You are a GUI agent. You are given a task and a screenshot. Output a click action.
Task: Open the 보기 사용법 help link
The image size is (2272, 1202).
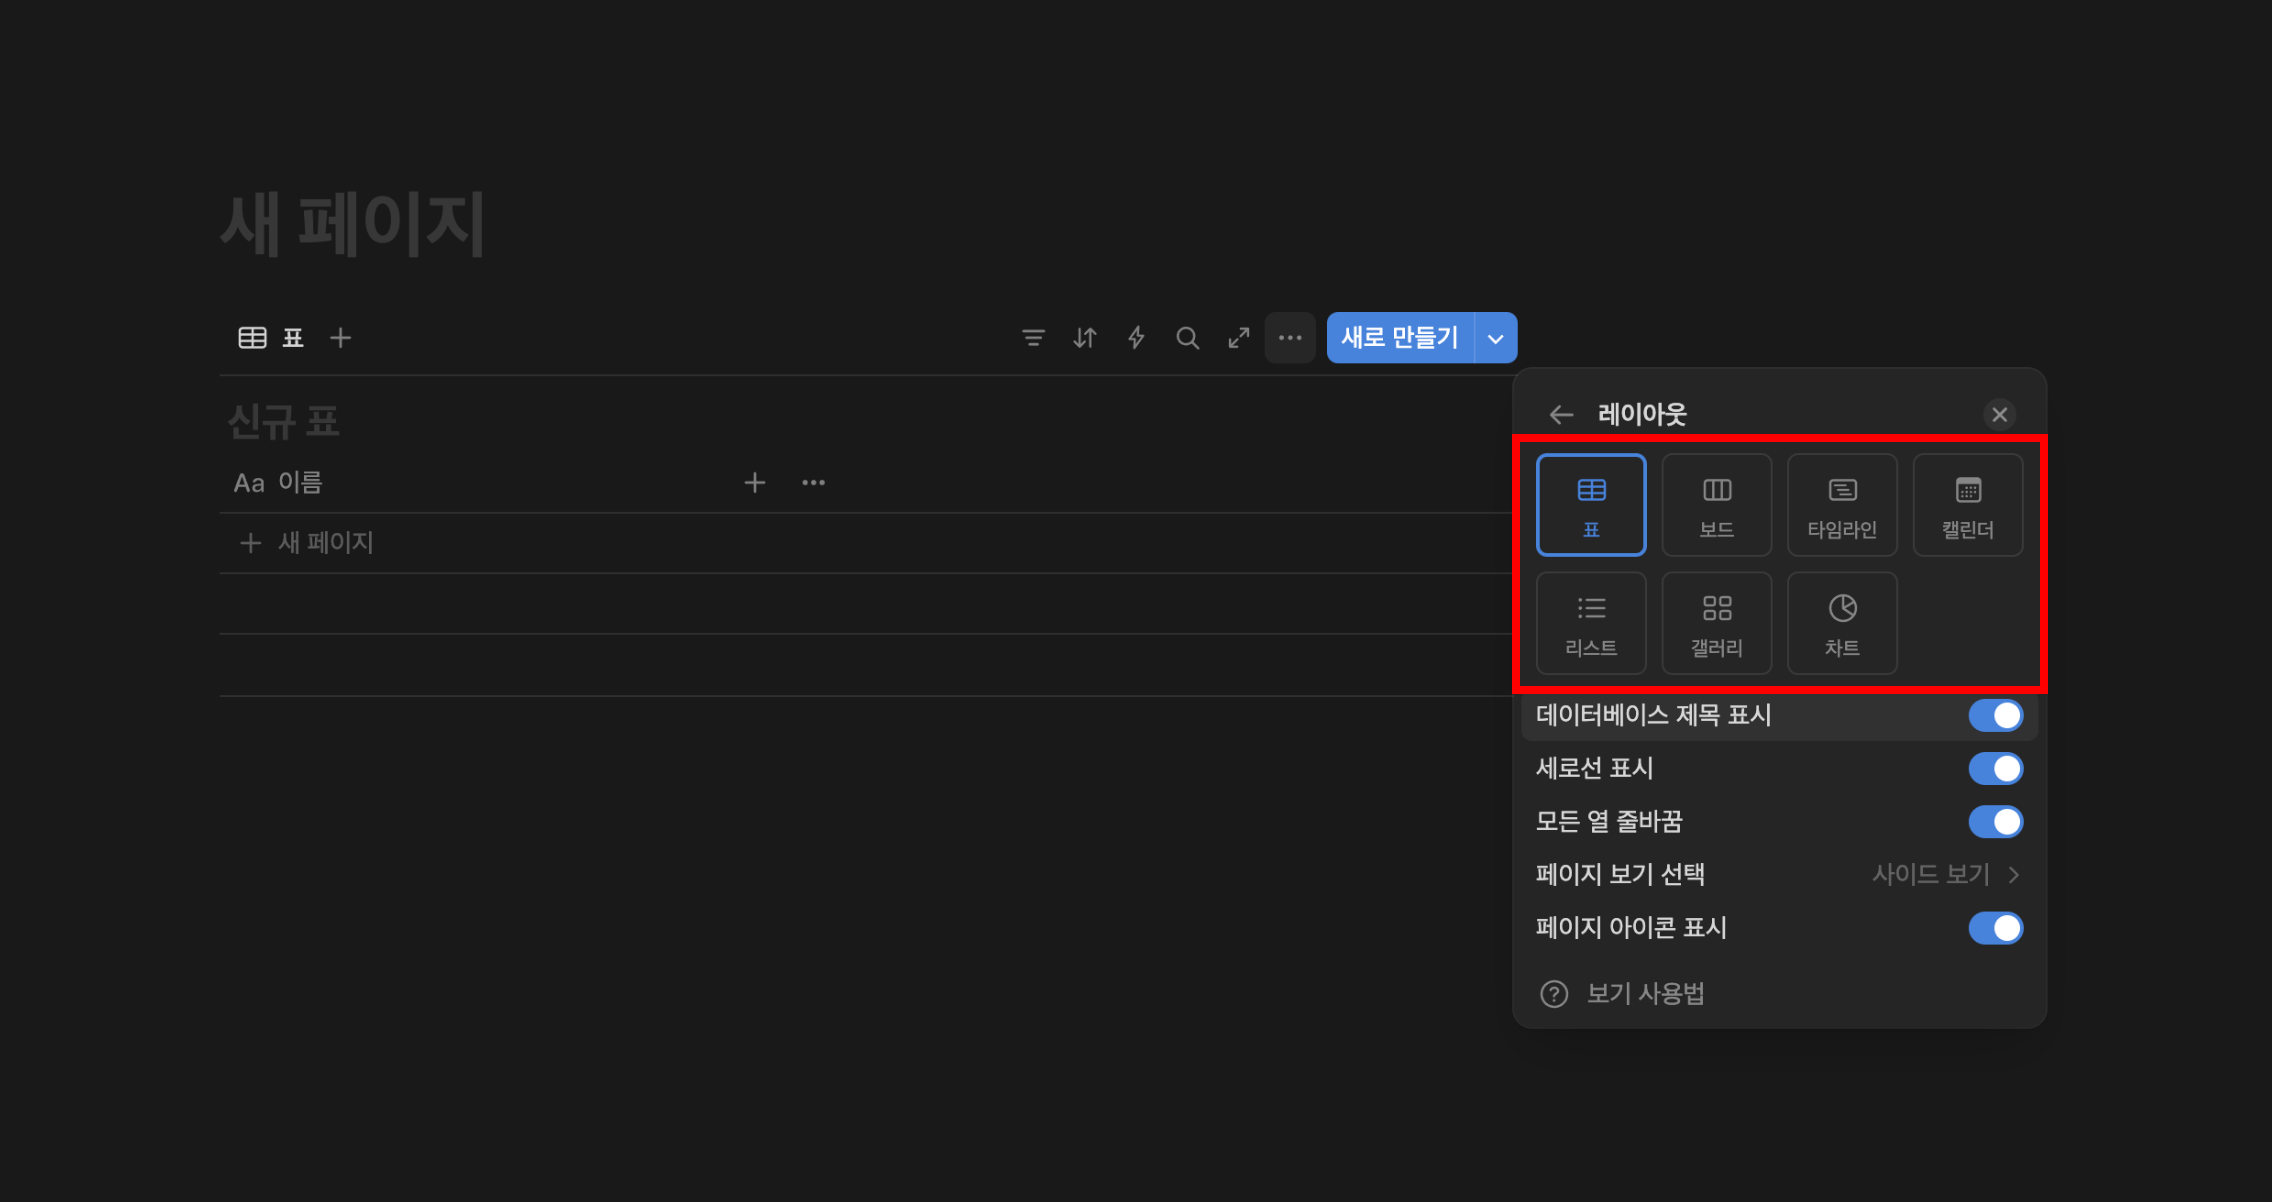1644,994
